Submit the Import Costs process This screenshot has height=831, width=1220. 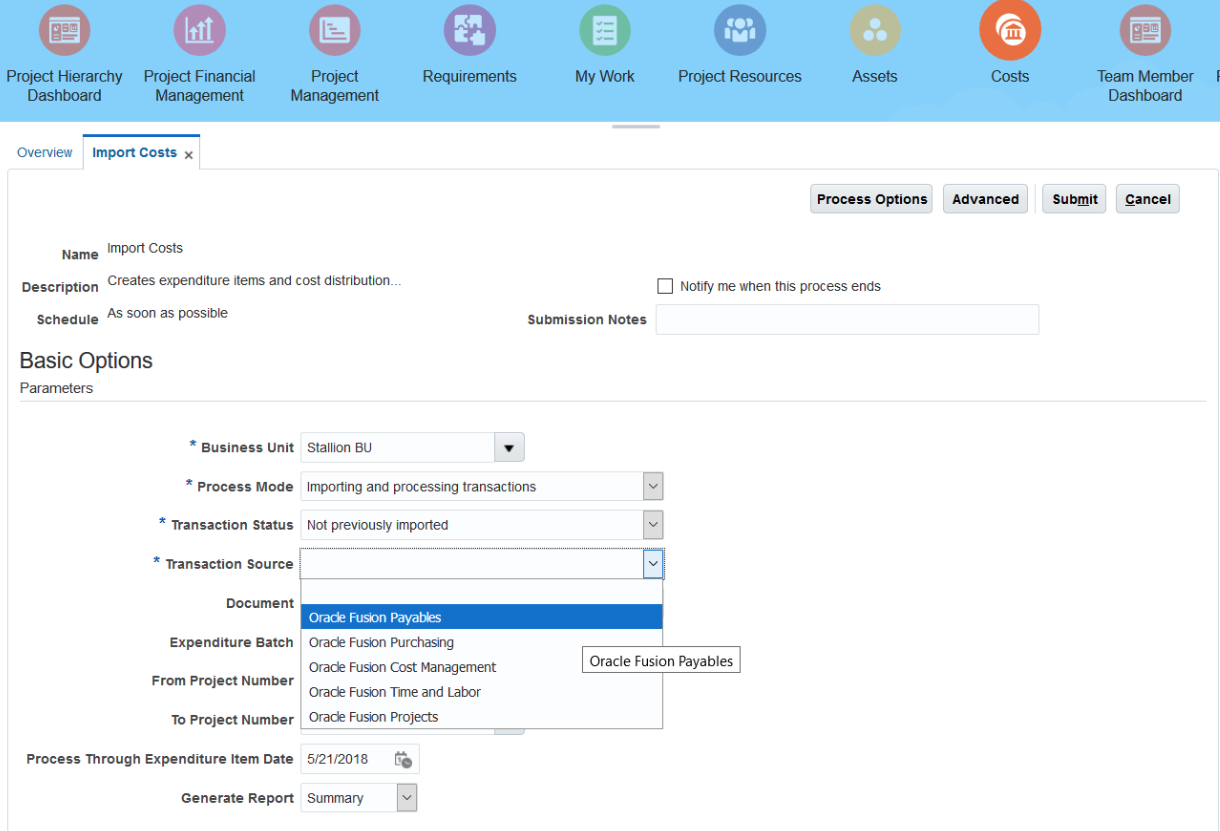(x=1075, y=199)
